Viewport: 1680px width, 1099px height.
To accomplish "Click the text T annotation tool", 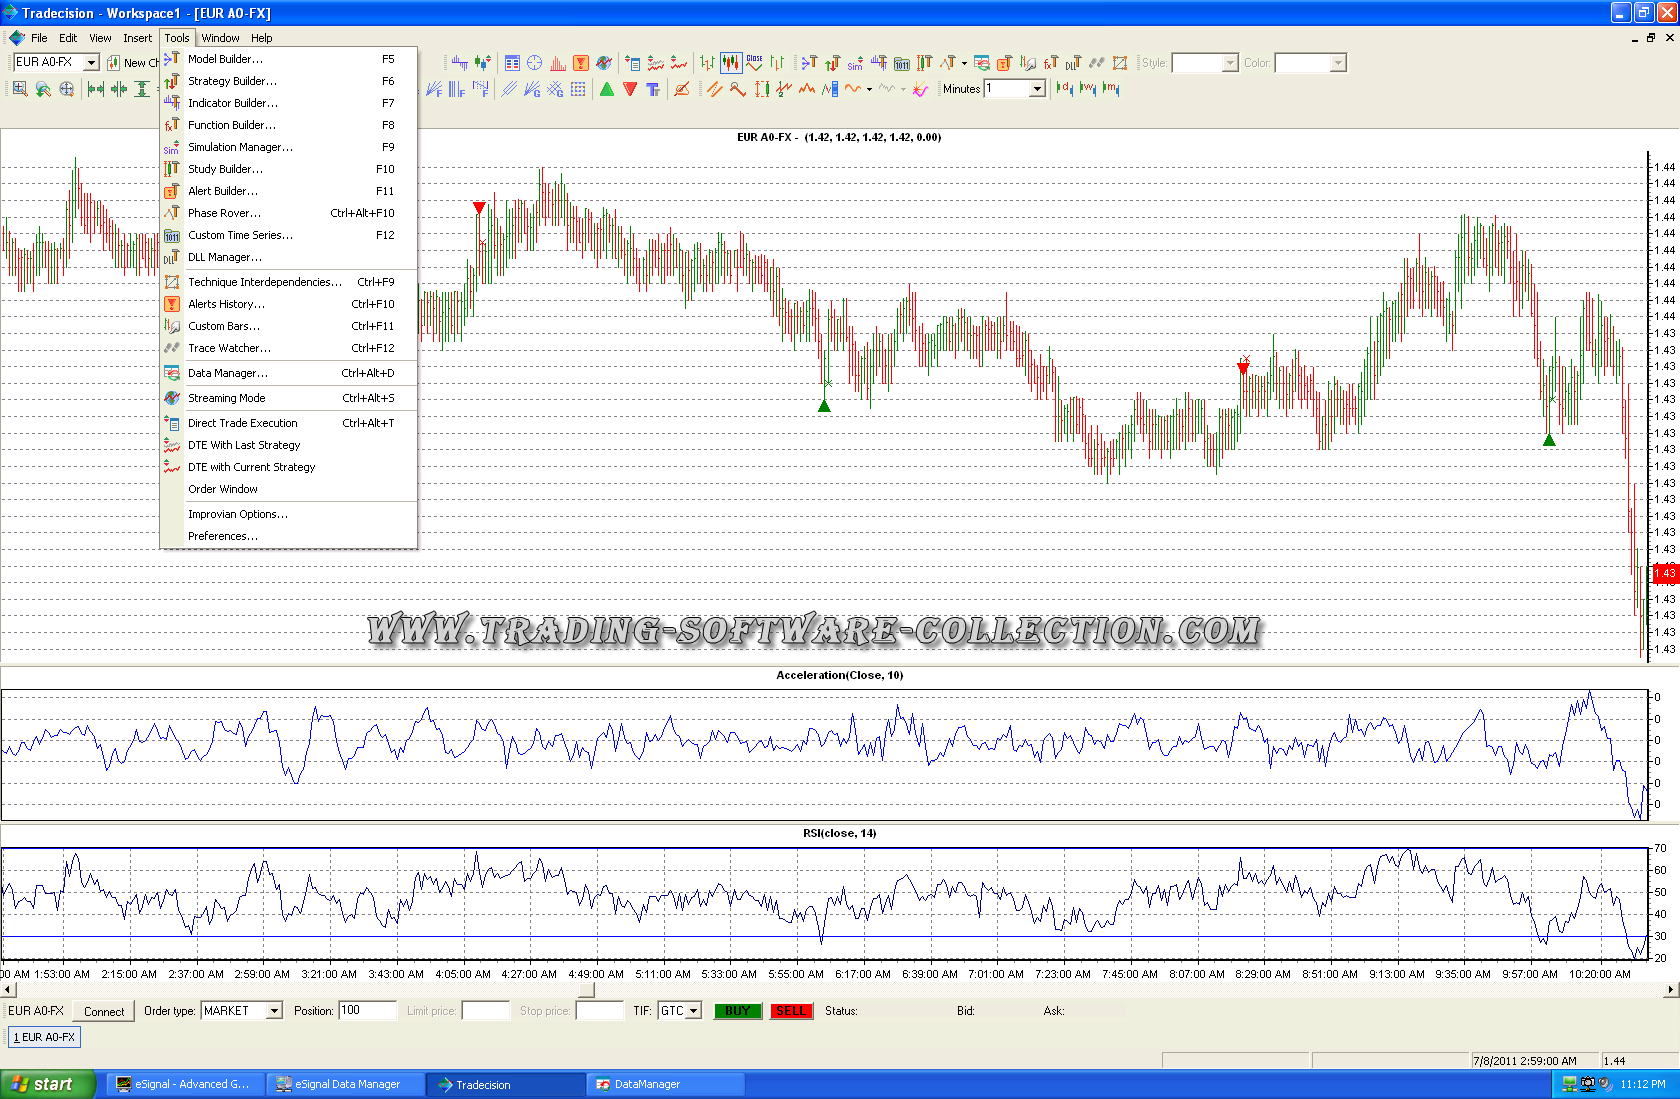I will [653, 89].
